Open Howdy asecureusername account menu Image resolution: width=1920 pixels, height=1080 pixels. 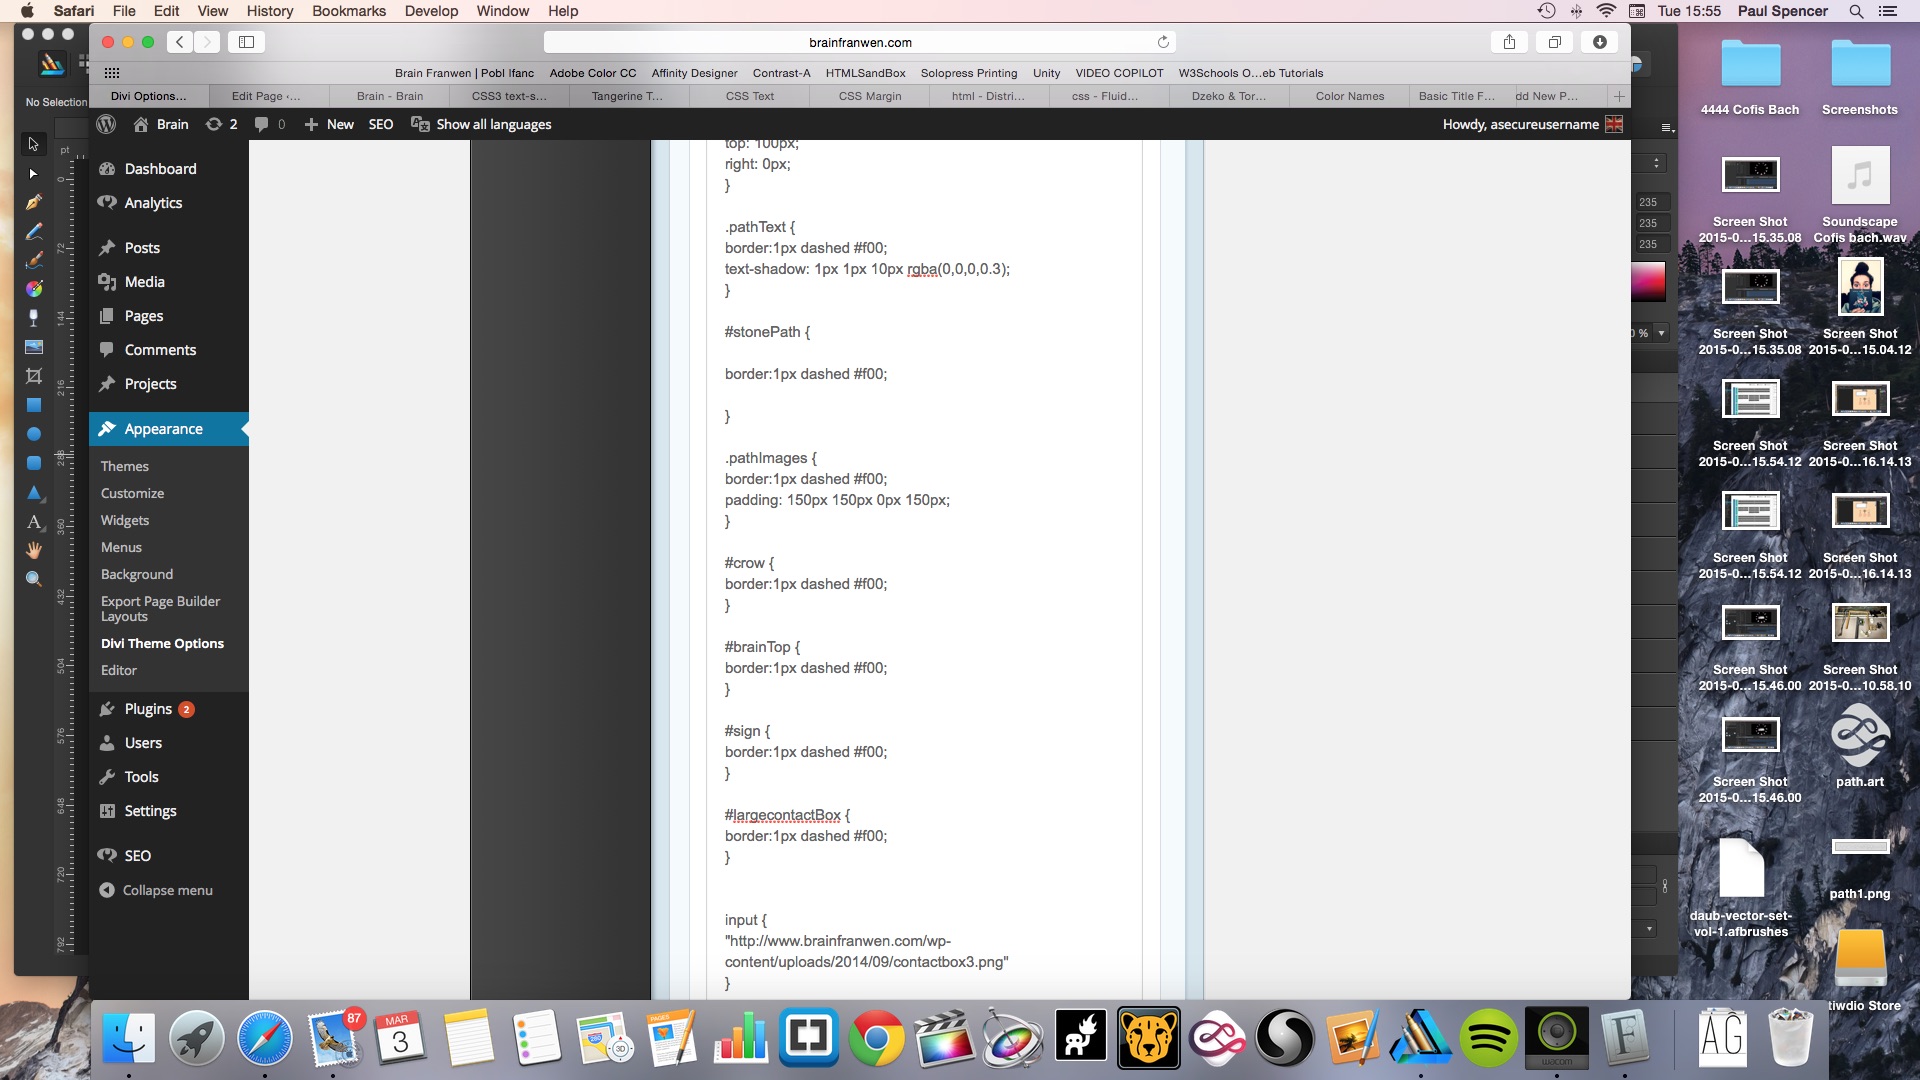click(x=1520, y=124)
